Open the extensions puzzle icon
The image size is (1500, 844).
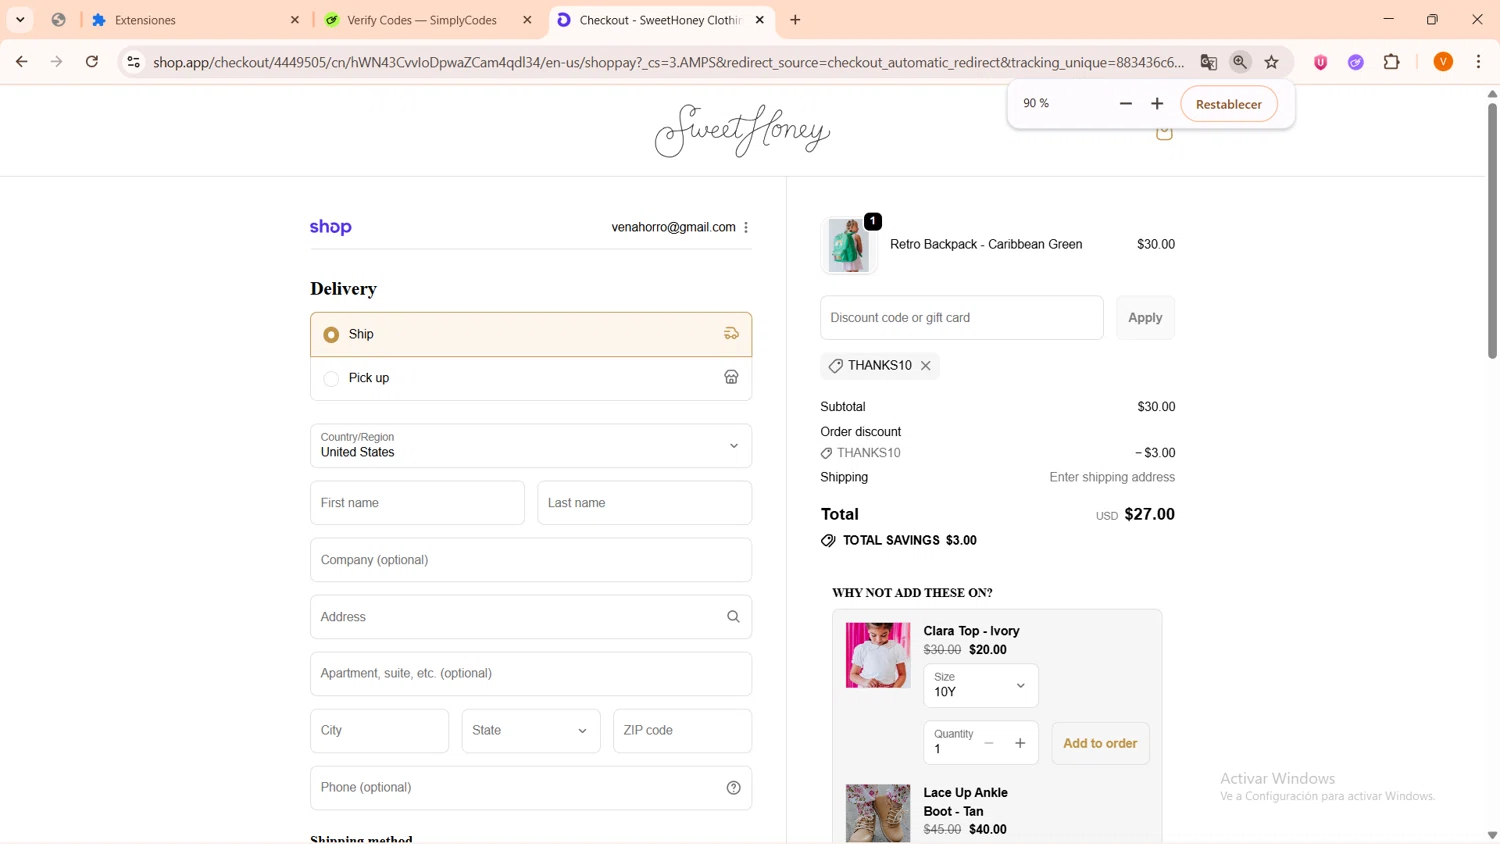[1392, 62]
